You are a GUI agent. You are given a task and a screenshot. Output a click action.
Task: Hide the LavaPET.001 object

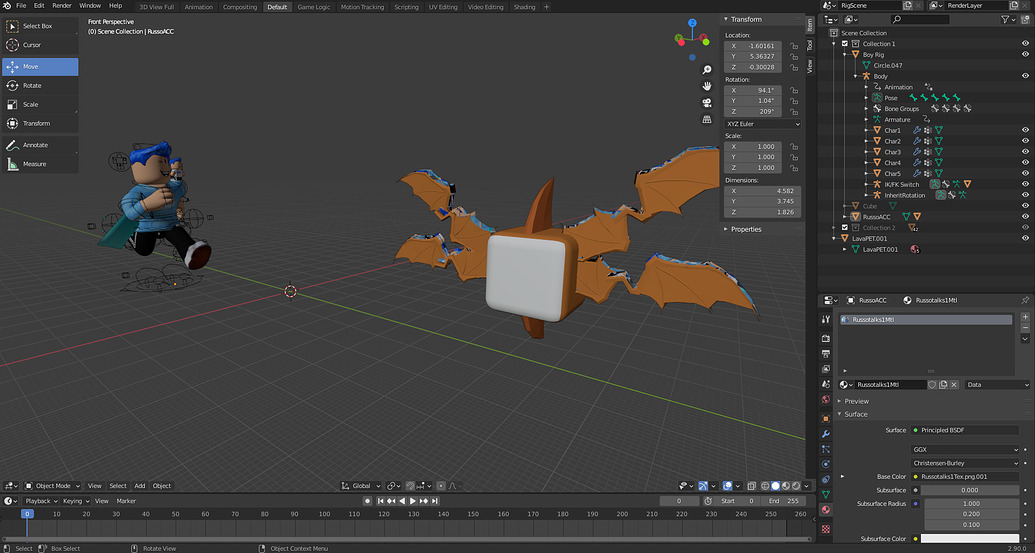pyautogui.click(x=1025, y=238)
